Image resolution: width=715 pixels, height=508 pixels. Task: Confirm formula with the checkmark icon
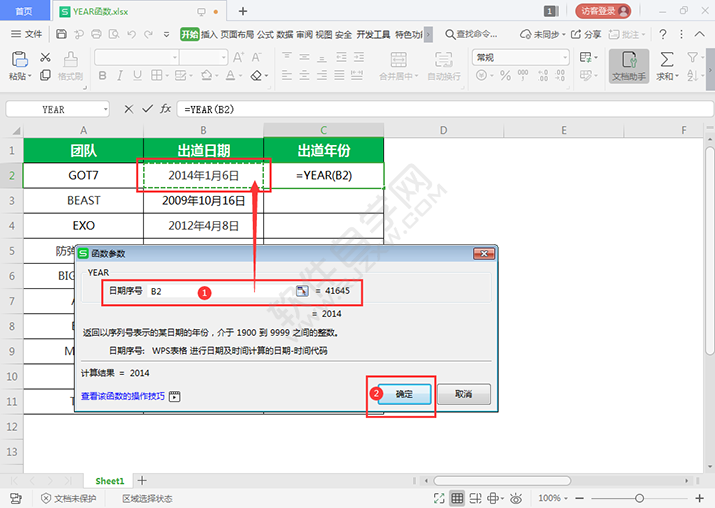click(x=147, y=109)
